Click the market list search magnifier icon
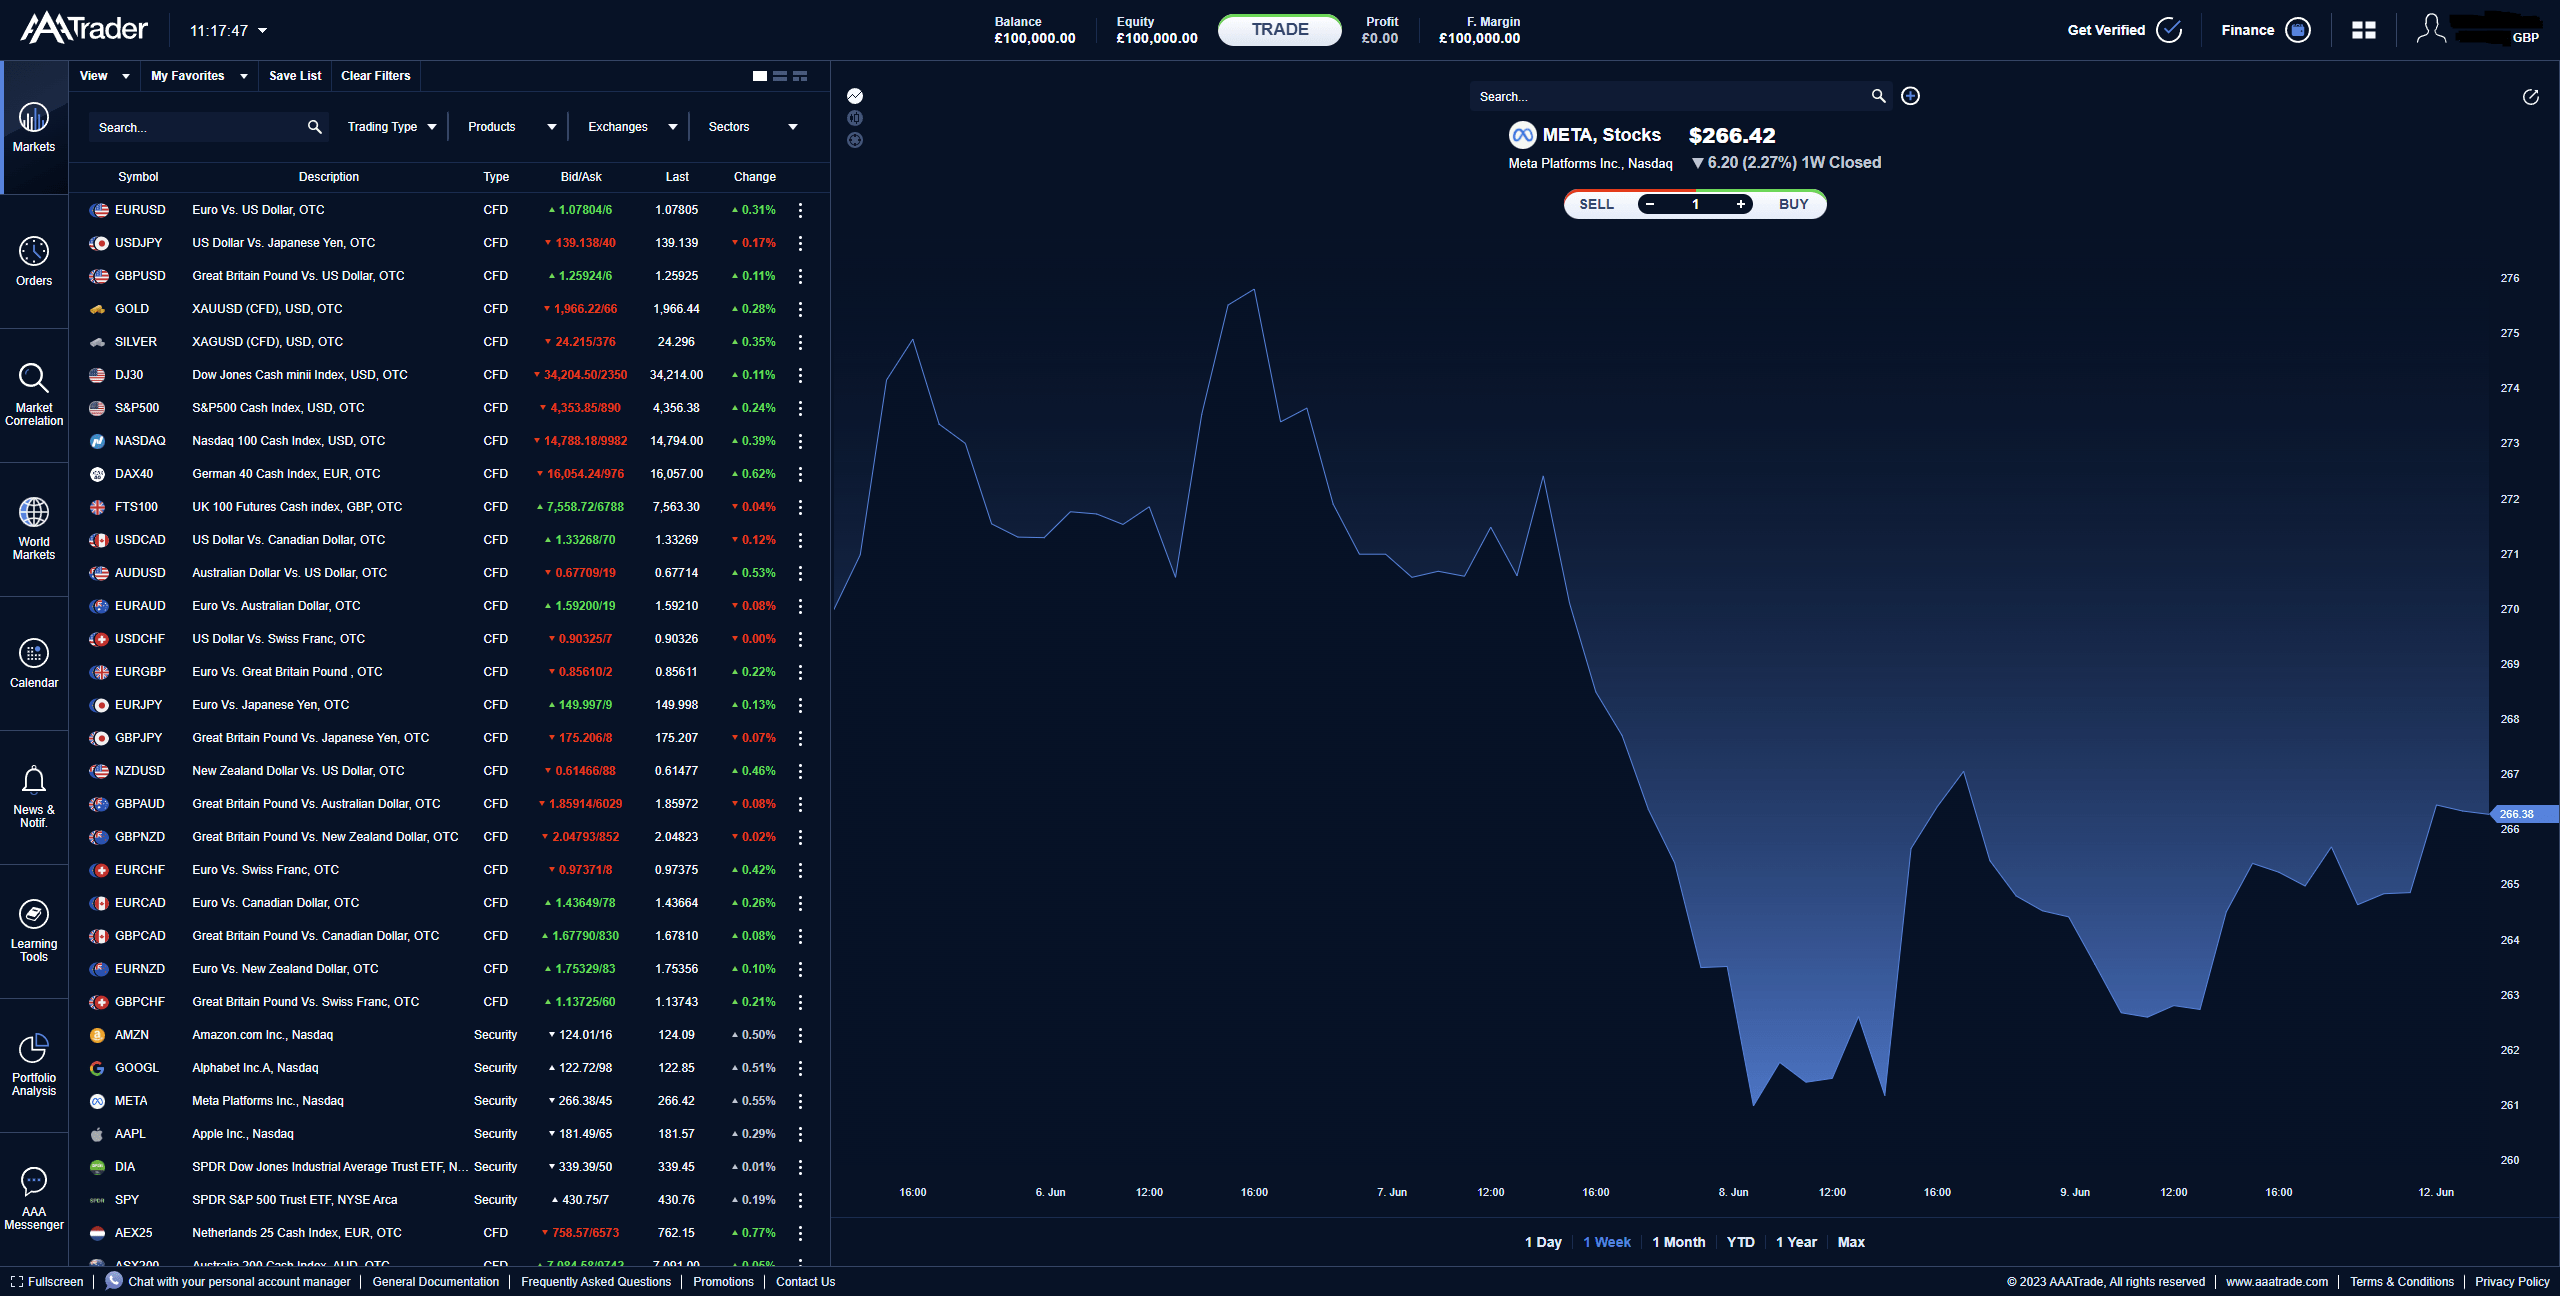Viewport: 2560px width, 1296px height. click(314, 127)
